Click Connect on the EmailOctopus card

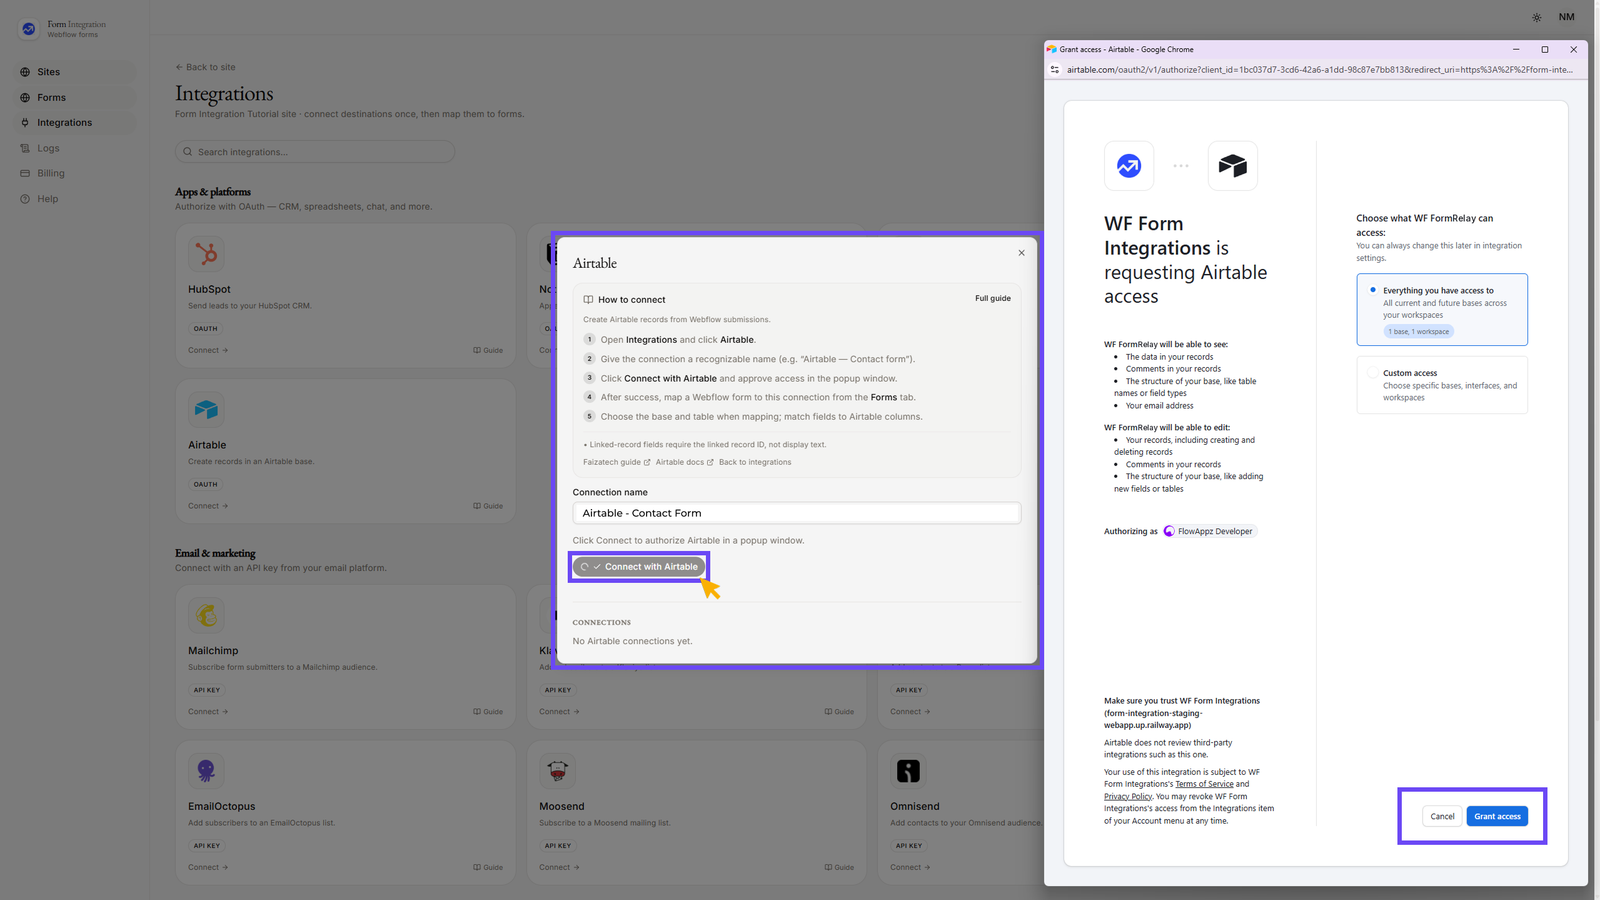pos(208,868)
